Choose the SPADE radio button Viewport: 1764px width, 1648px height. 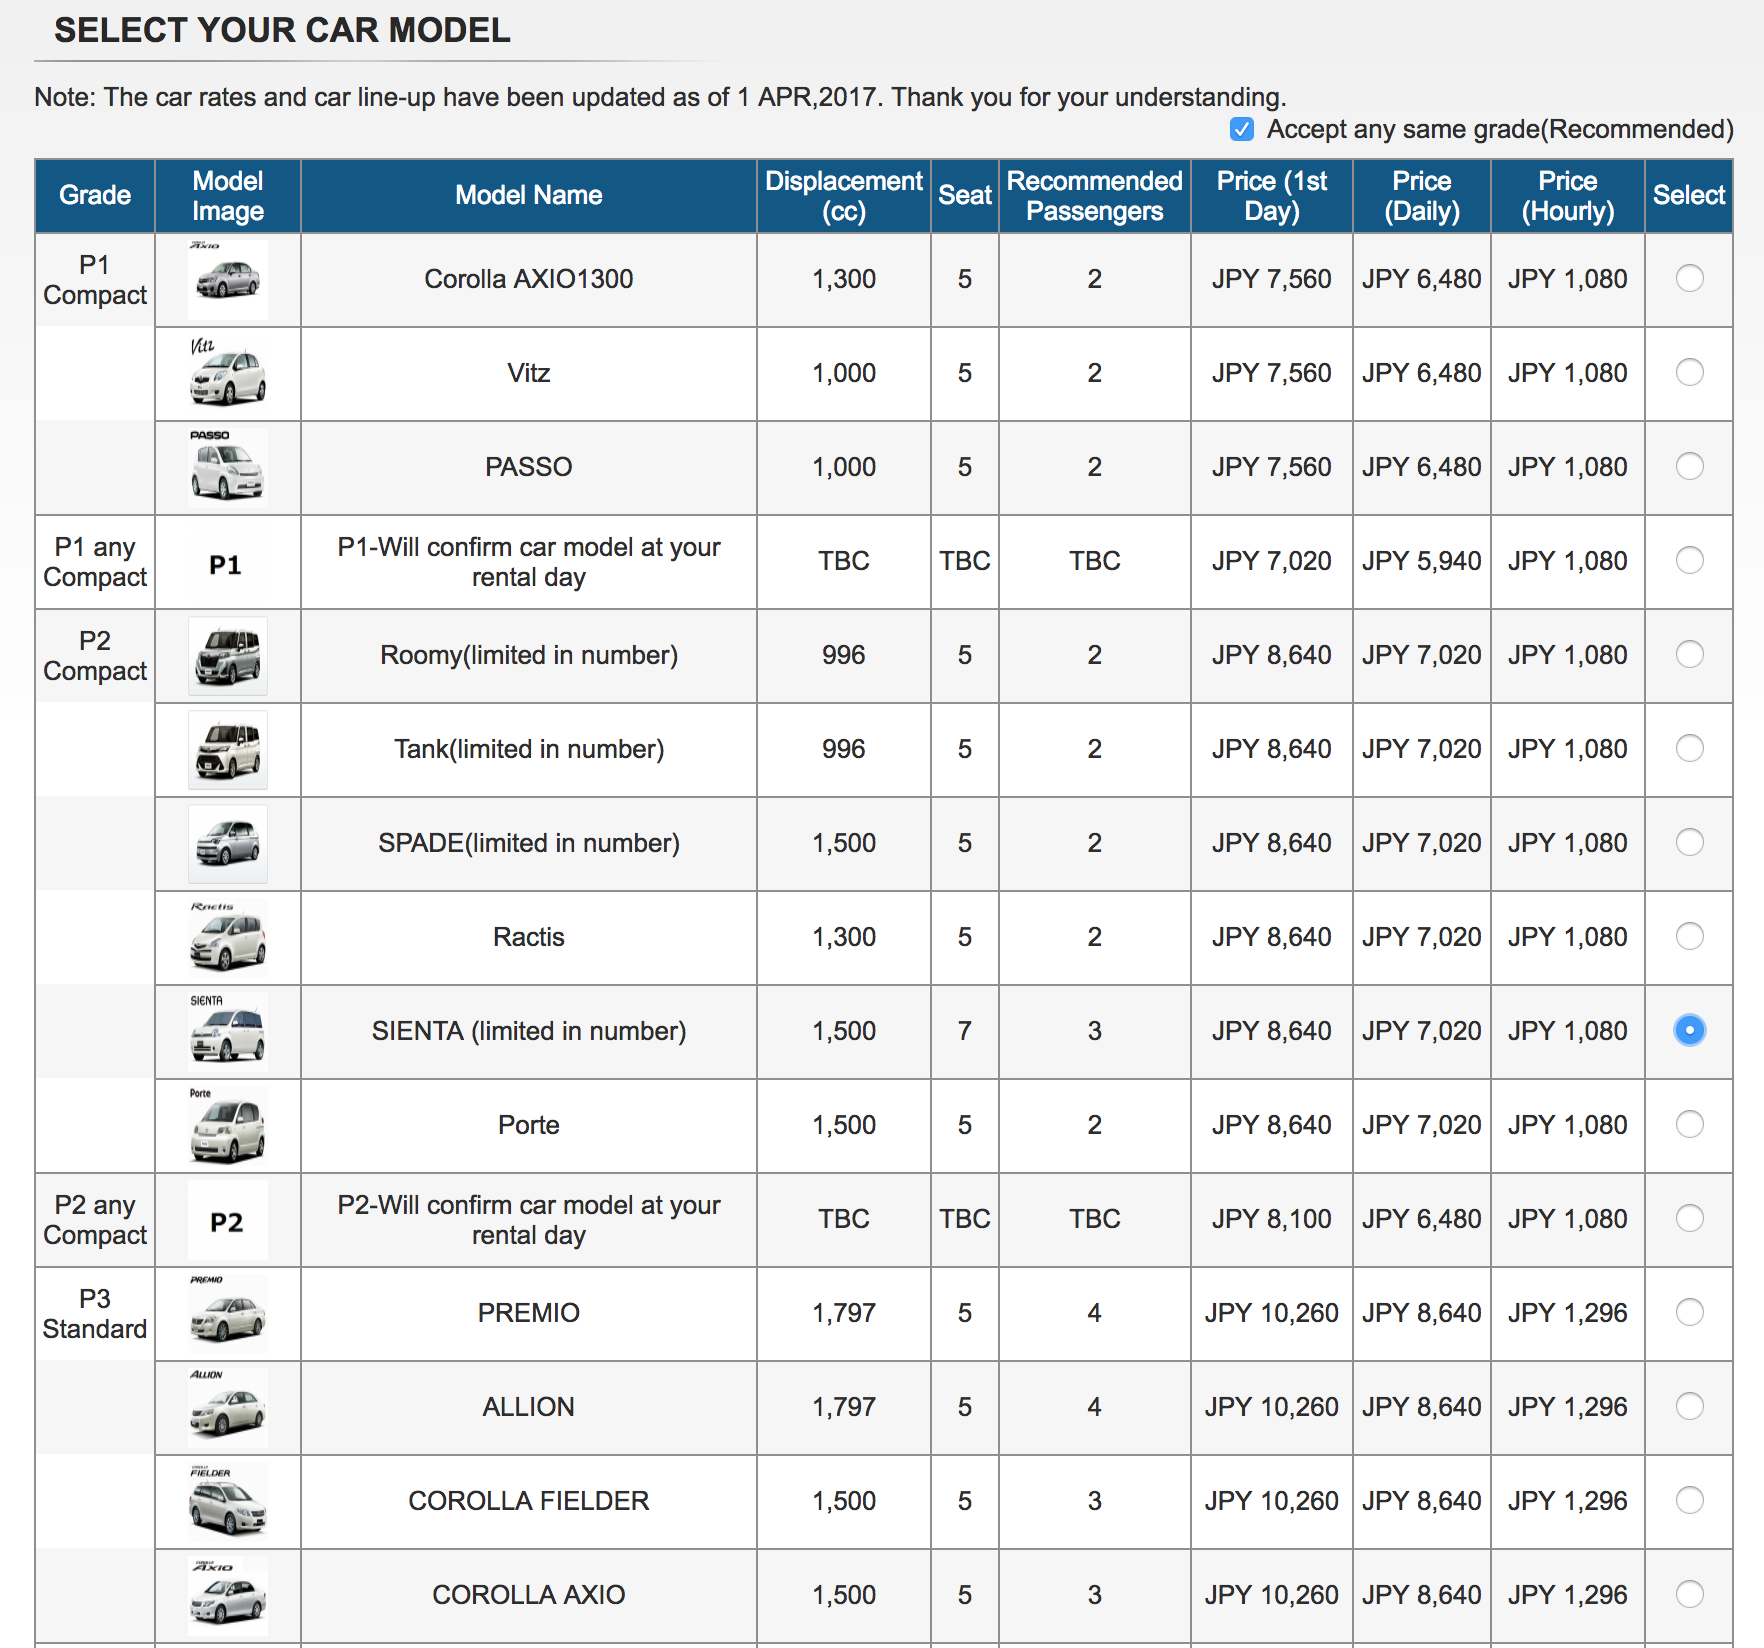coord(1689,842)
